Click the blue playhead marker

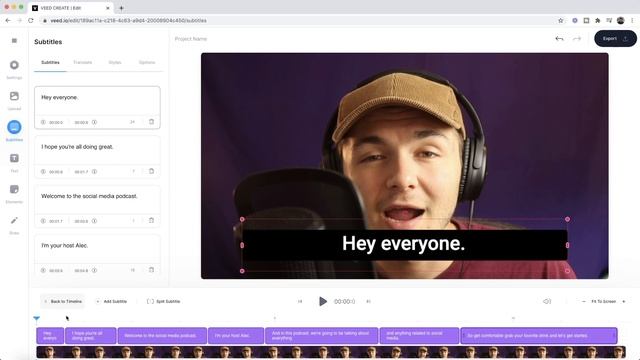click(37, 318)
